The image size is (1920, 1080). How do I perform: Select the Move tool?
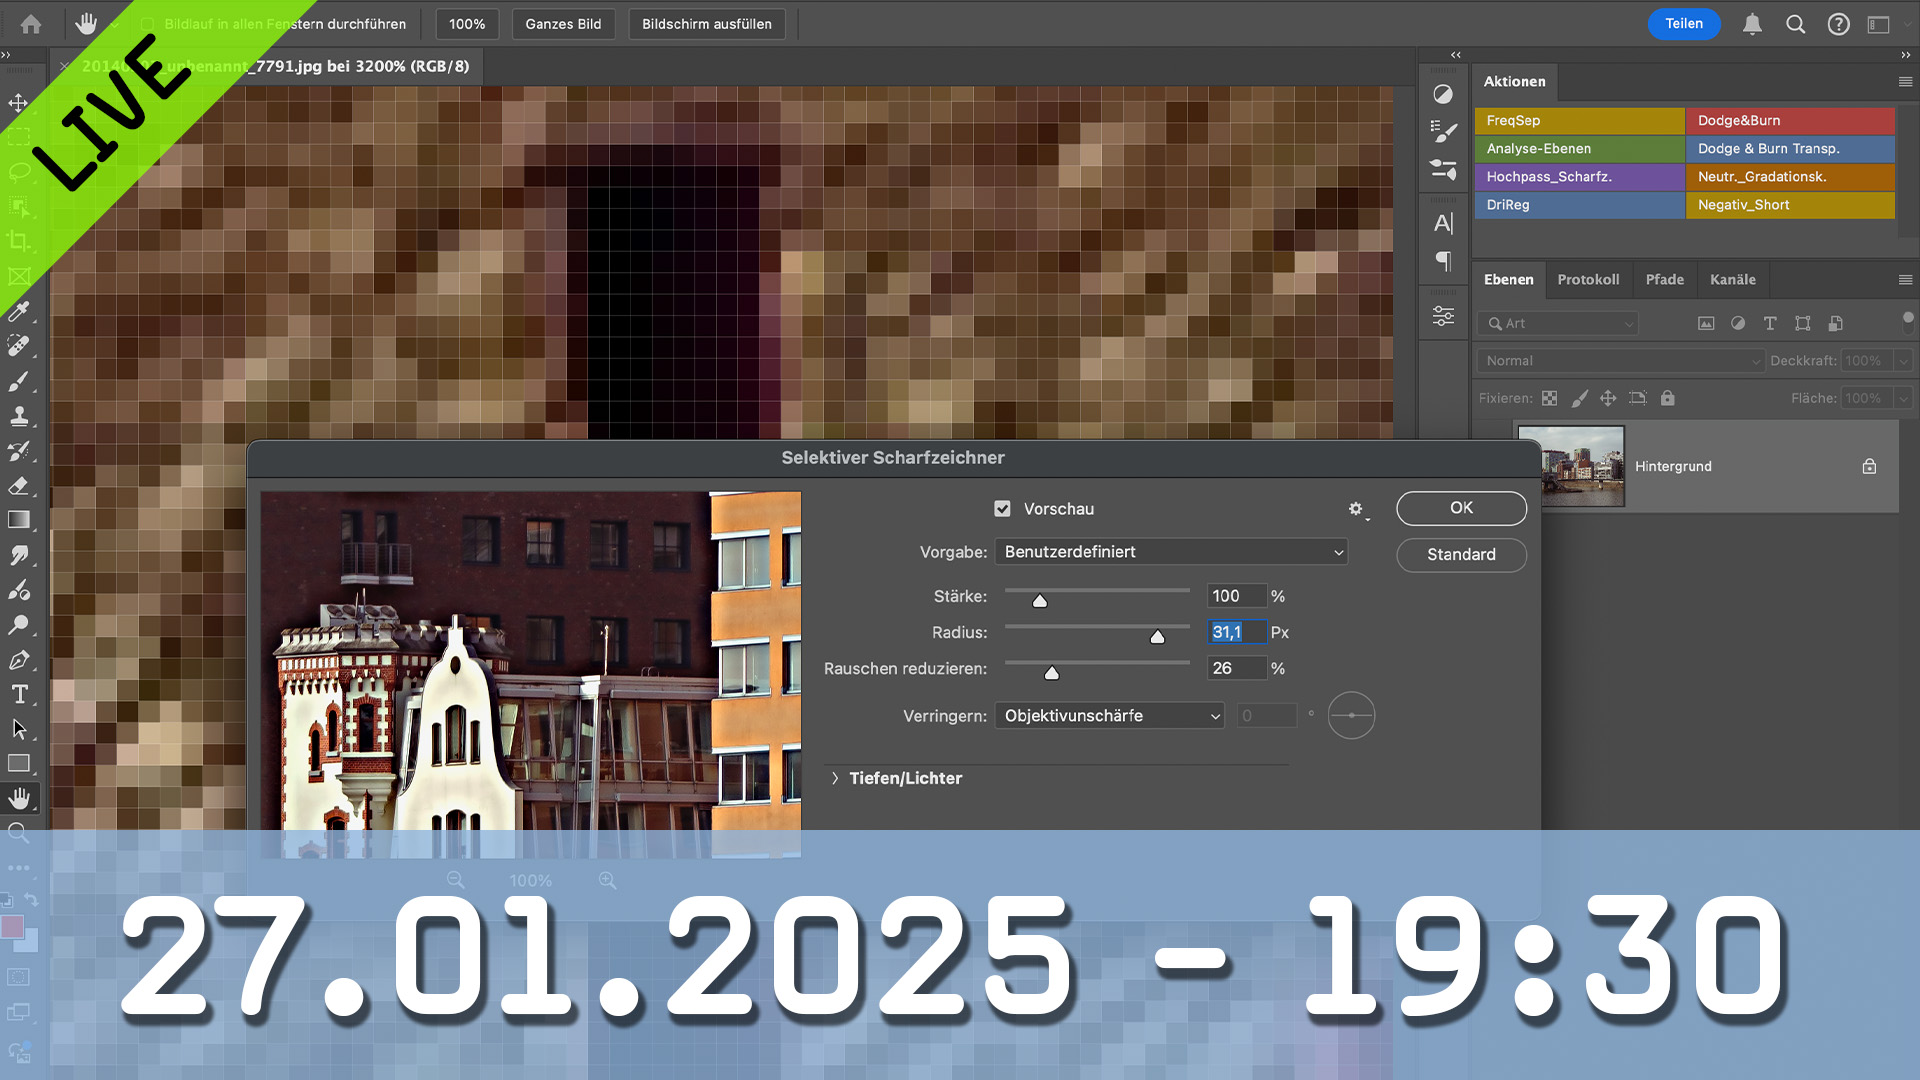click(x=18, y=103)
